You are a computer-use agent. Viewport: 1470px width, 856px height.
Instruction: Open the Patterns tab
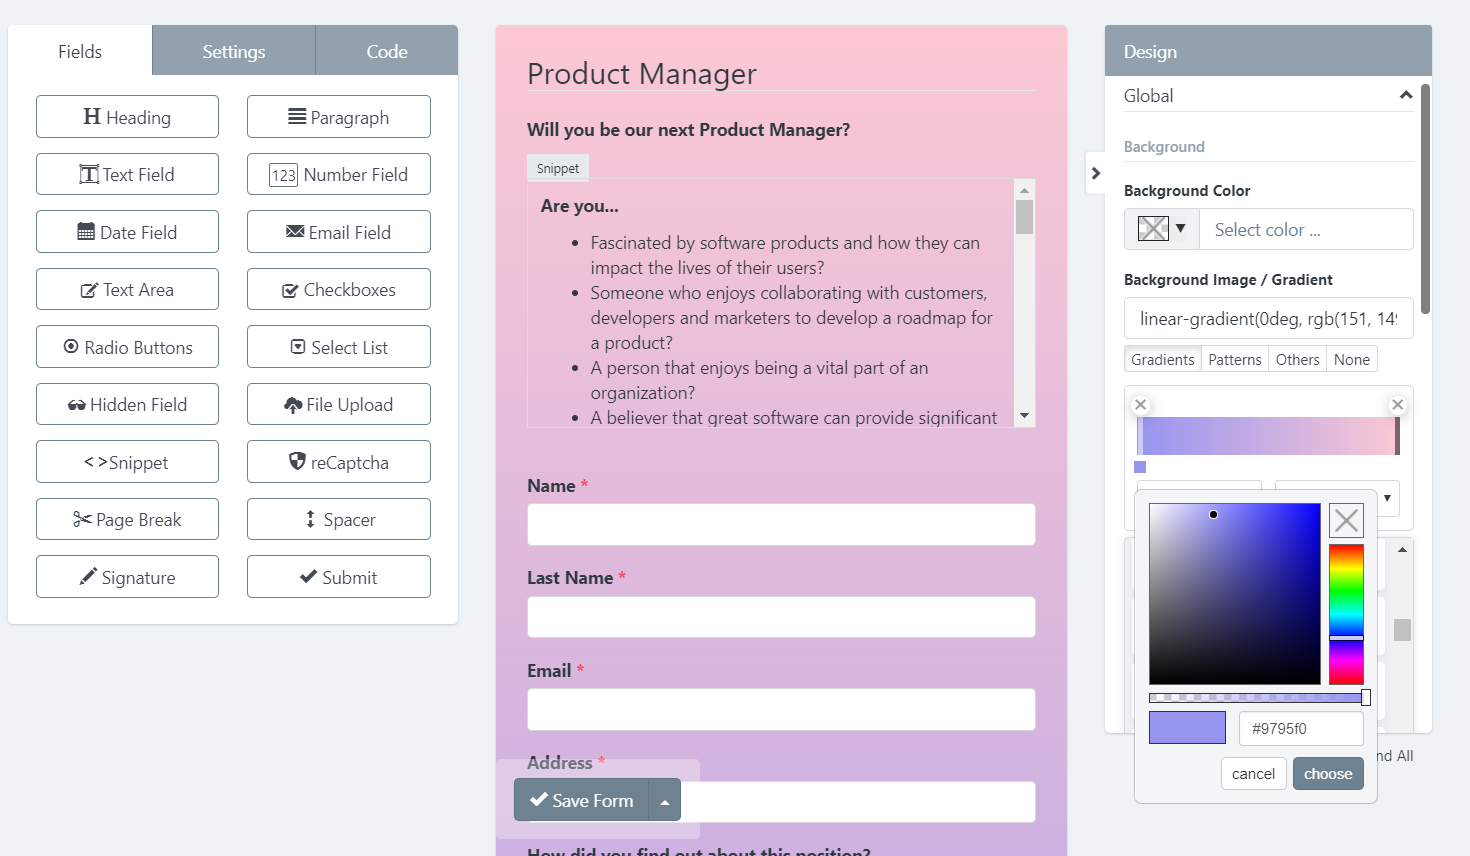[x=1234, y=360]
